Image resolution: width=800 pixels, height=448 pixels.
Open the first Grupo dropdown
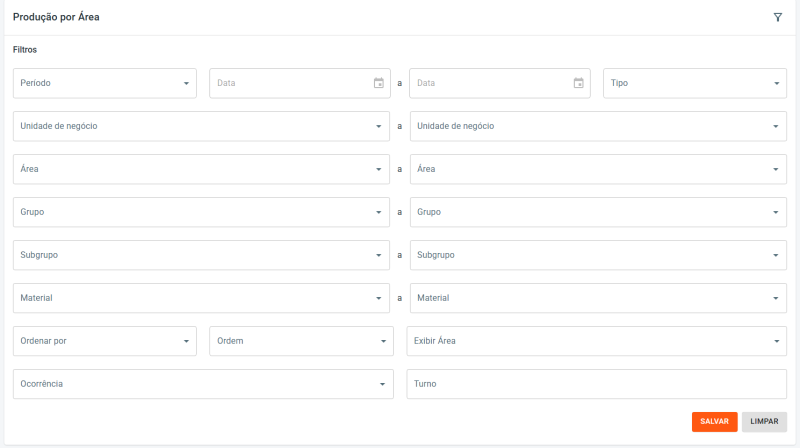201,212
